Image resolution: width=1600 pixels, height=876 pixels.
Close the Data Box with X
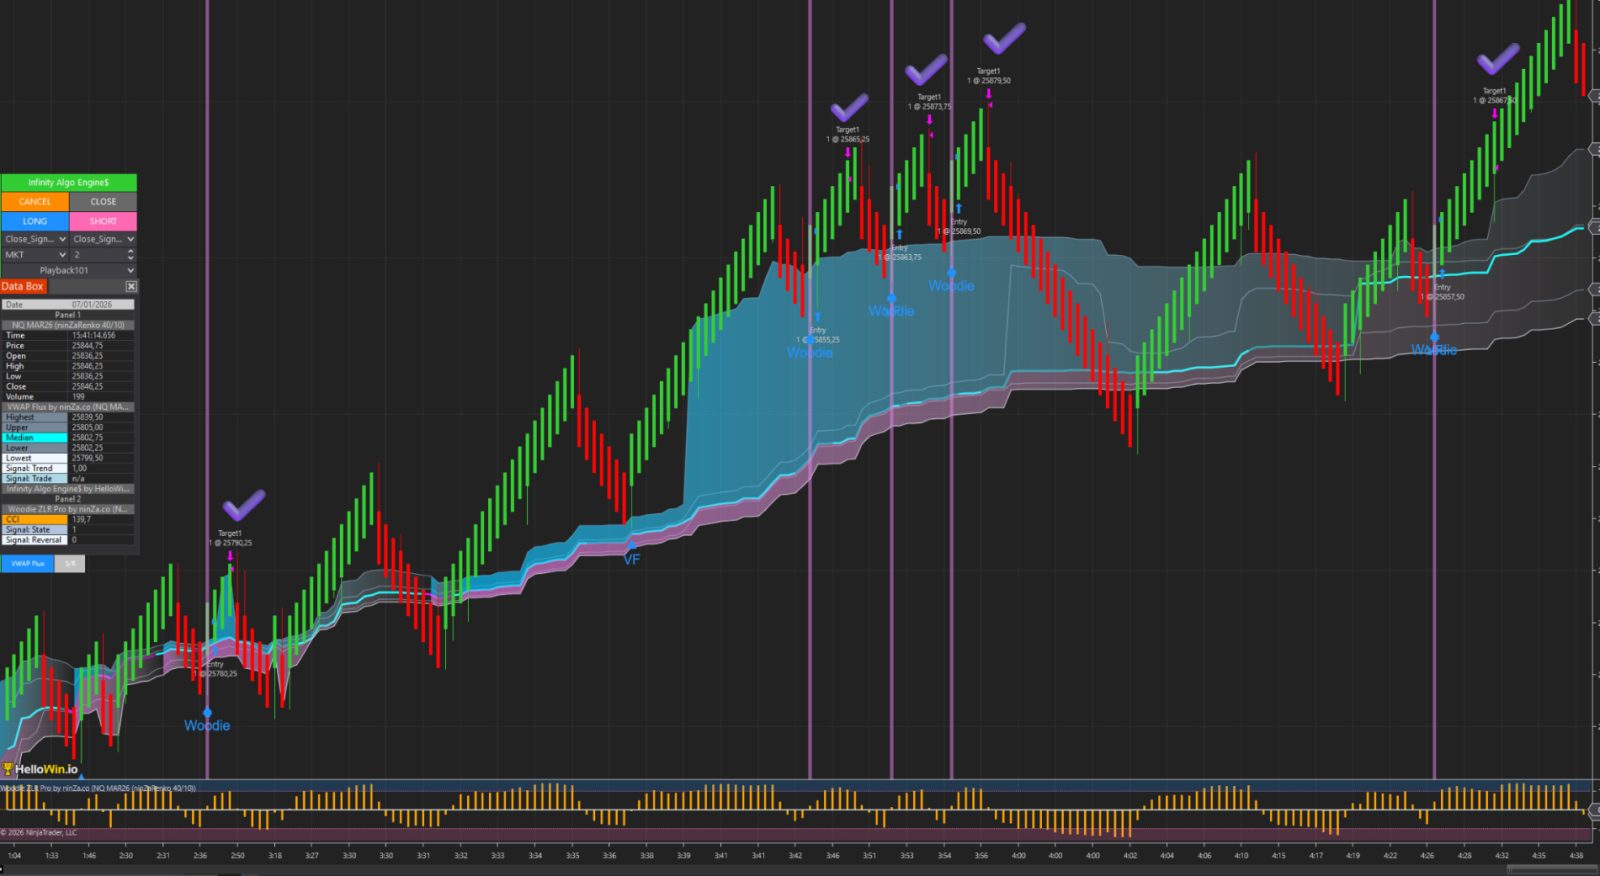(x=130, y=286)
